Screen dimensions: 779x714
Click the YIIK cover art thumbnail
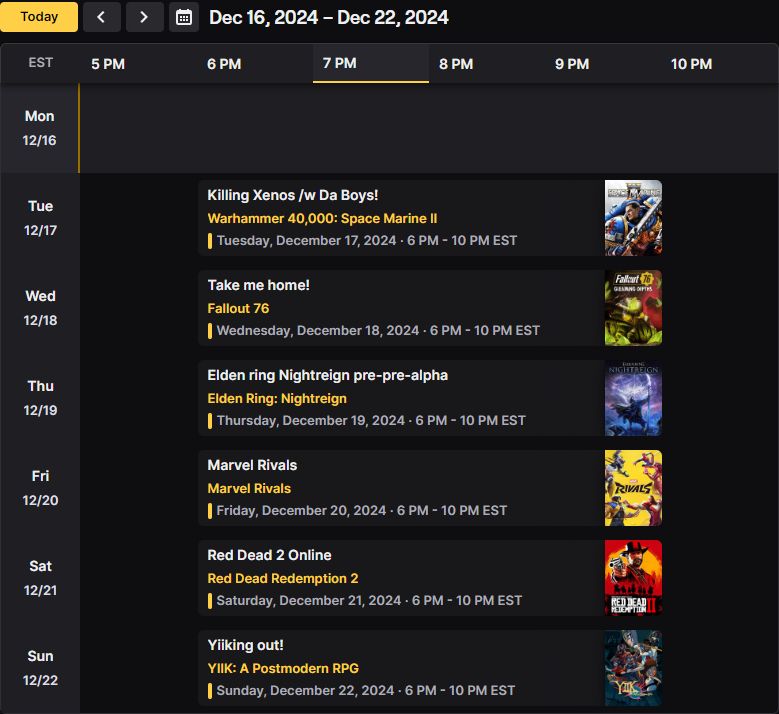click(x=633, y=668)
